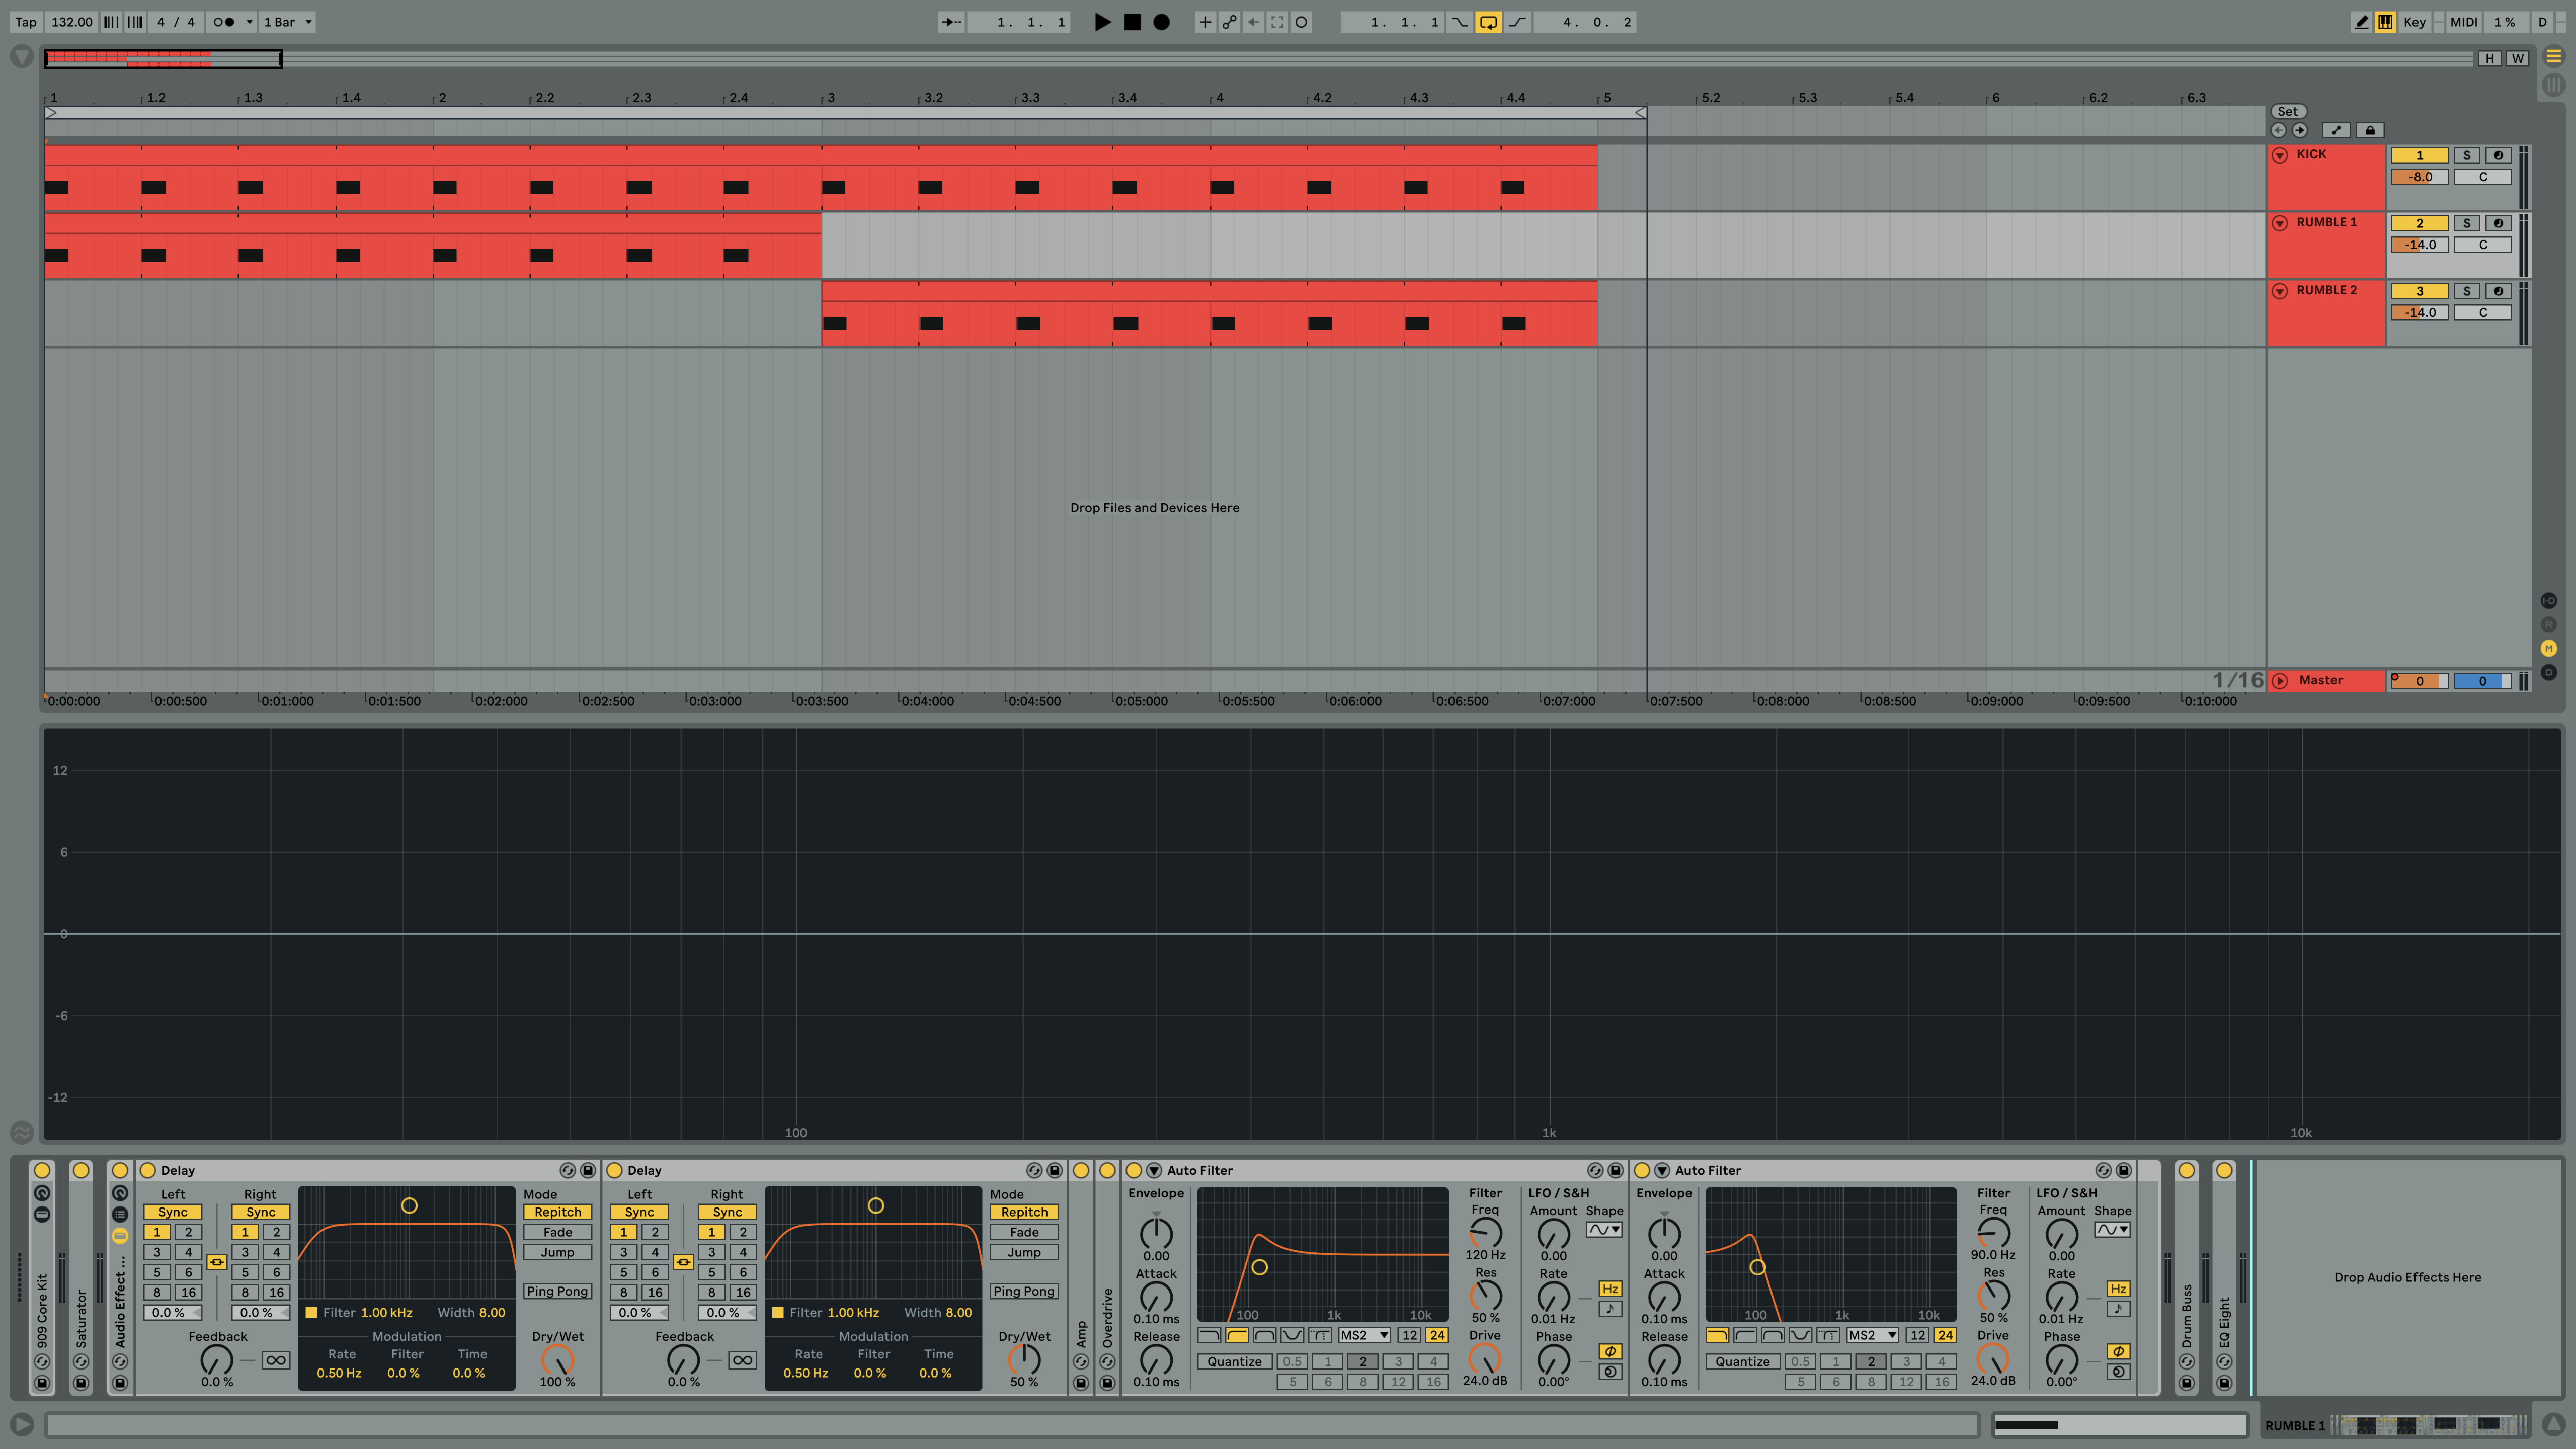Click the Stop transport button
The height and width of the screenshot is (1449, 2576).
[x=1132, y=22]
